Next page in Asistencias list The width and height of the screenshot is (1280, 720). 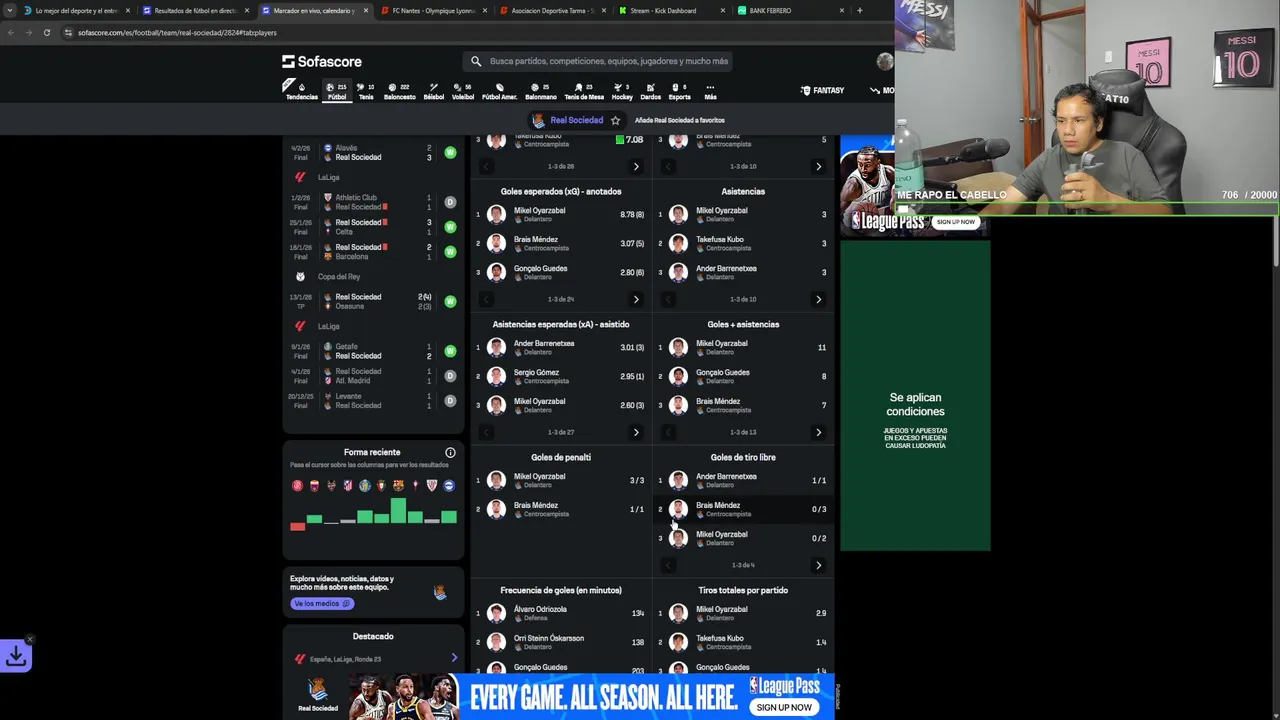tap(818, 299)
